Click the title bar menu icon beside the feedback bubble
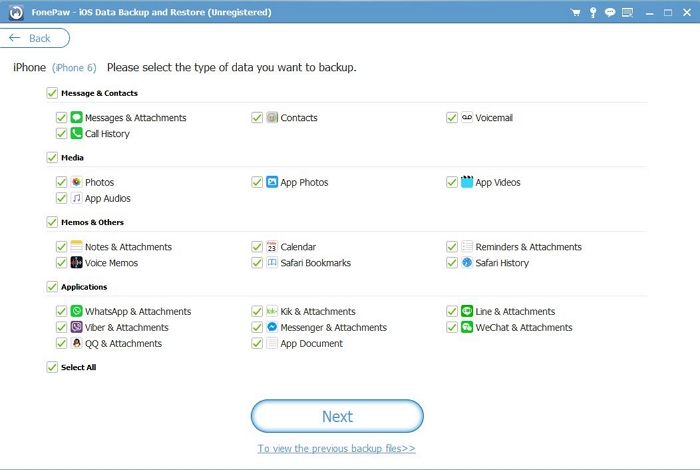Image resolution: width=700 pixels, height=470 pixels. 628,12
